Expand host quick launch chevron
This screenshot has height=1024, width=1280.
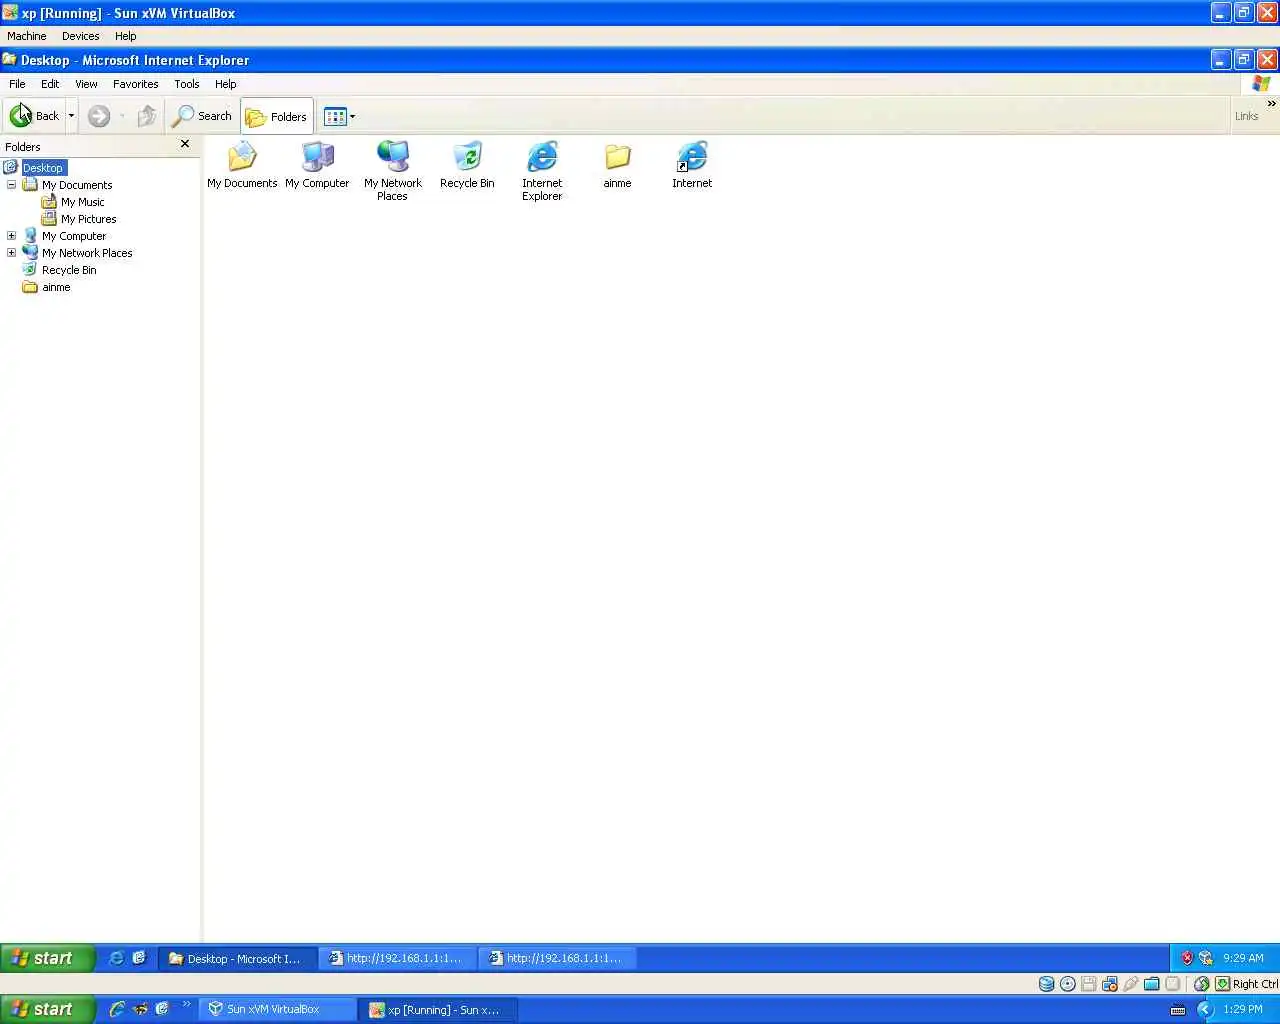186,1004
